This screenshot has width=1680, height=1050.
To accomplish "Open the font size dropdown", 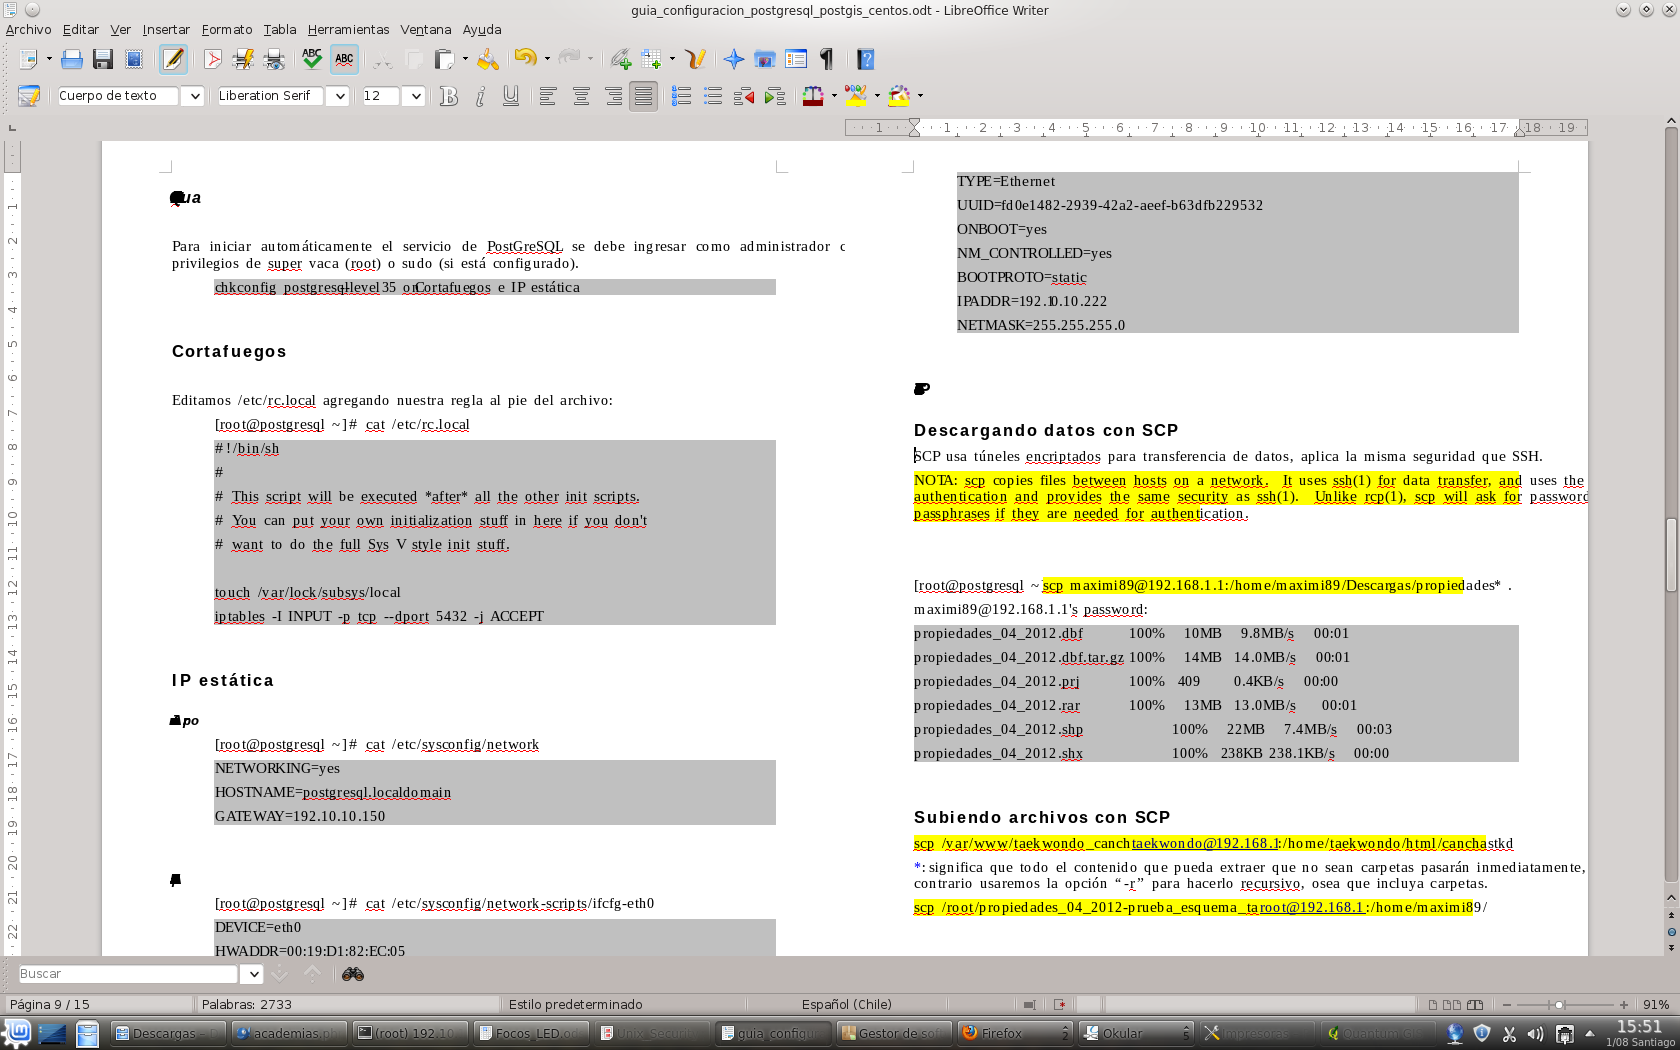I will pos(415,96).
